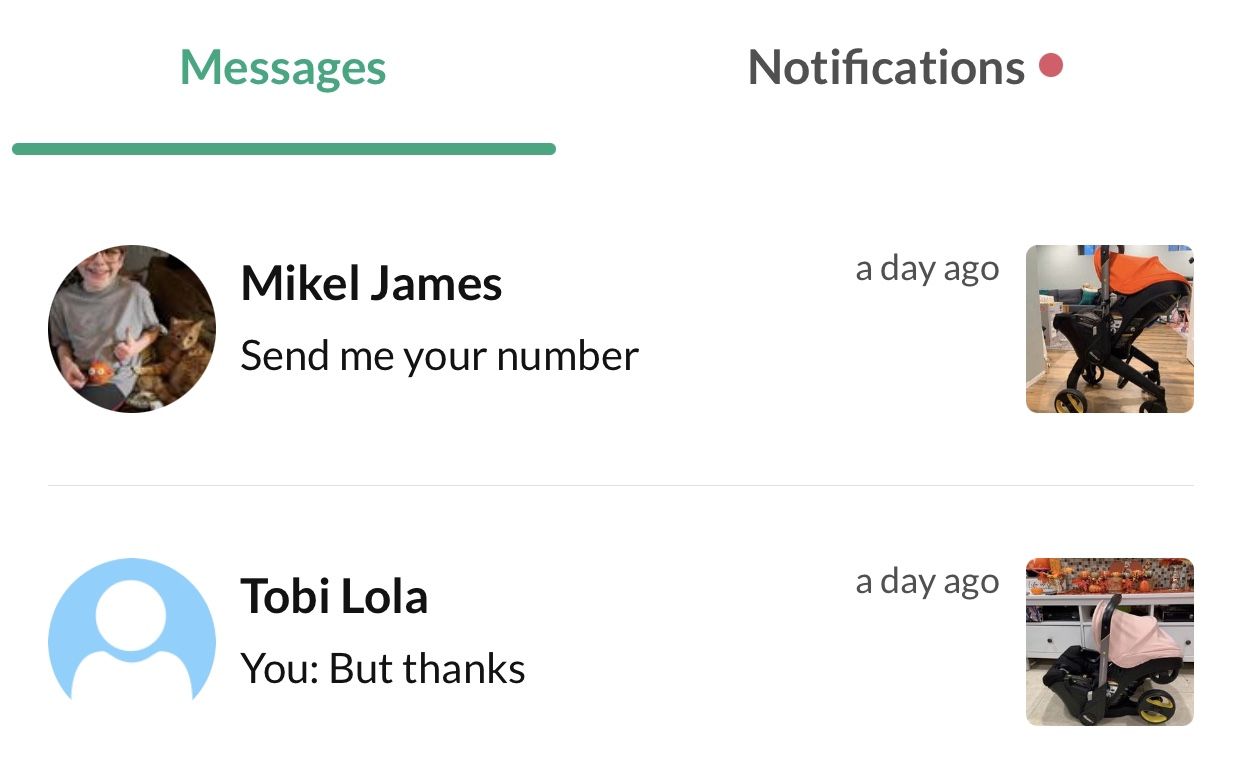Tap the divider line between the two conversations

621,486
